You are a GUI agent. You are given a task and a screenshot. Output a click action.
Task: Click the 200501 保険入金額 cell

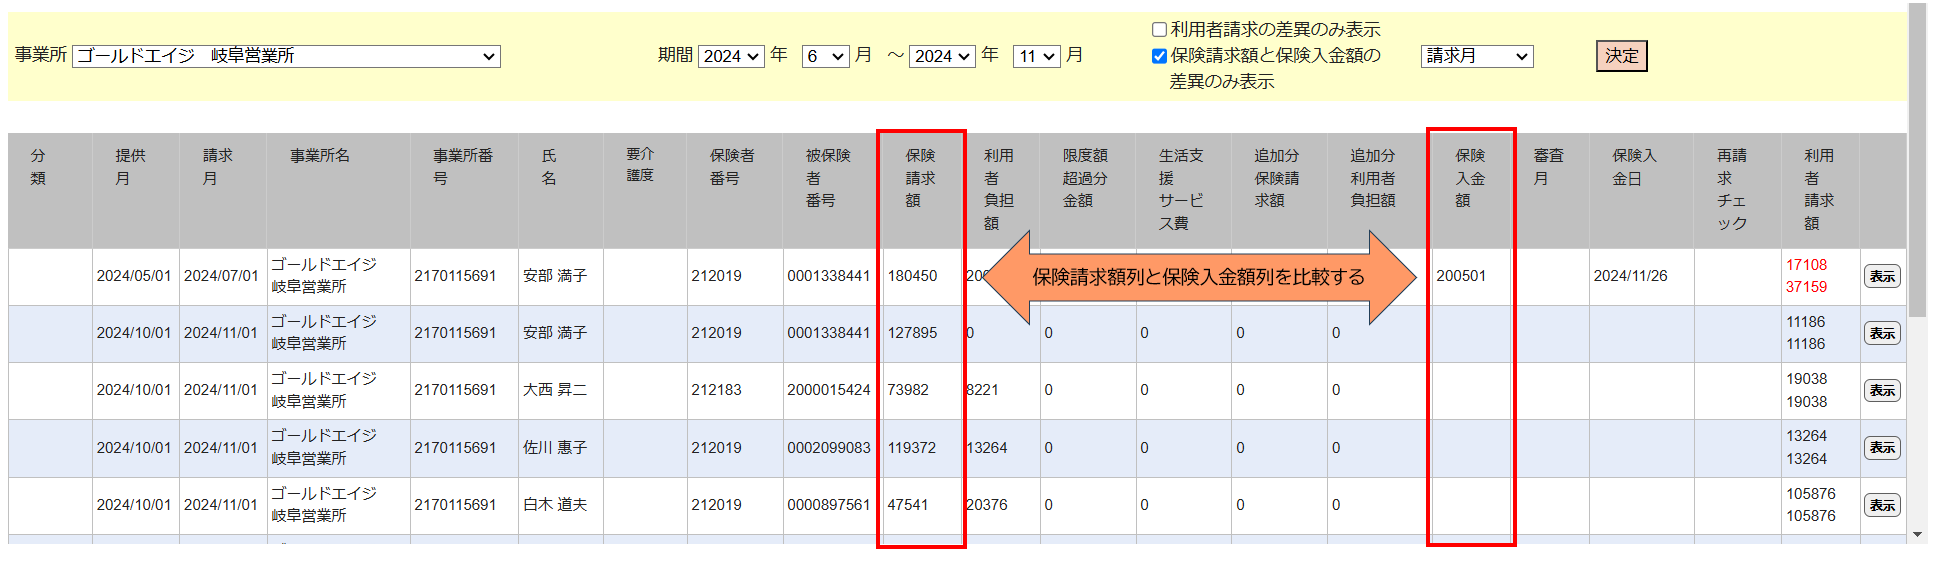point(1461,276)
